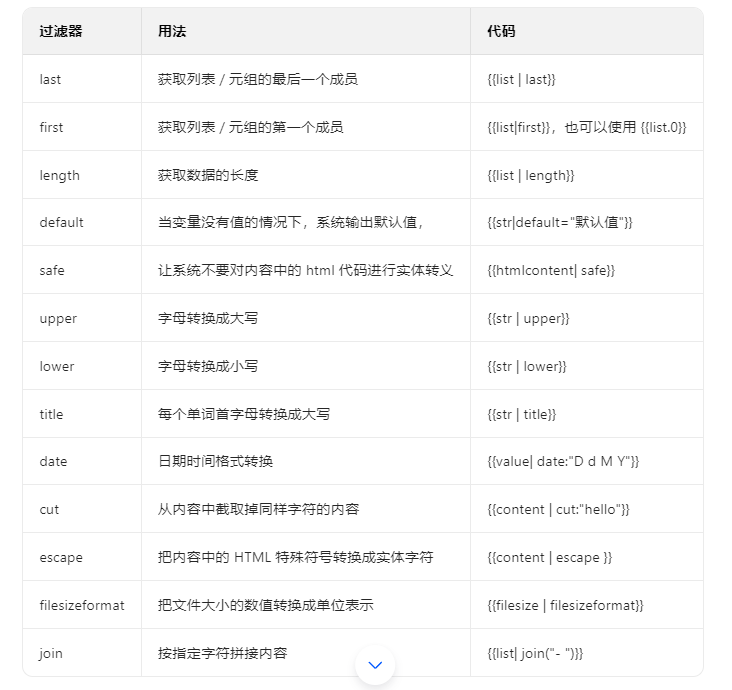The image size is (732, 690).
Task: Click the 代码 column header
Action: (501, 31)
